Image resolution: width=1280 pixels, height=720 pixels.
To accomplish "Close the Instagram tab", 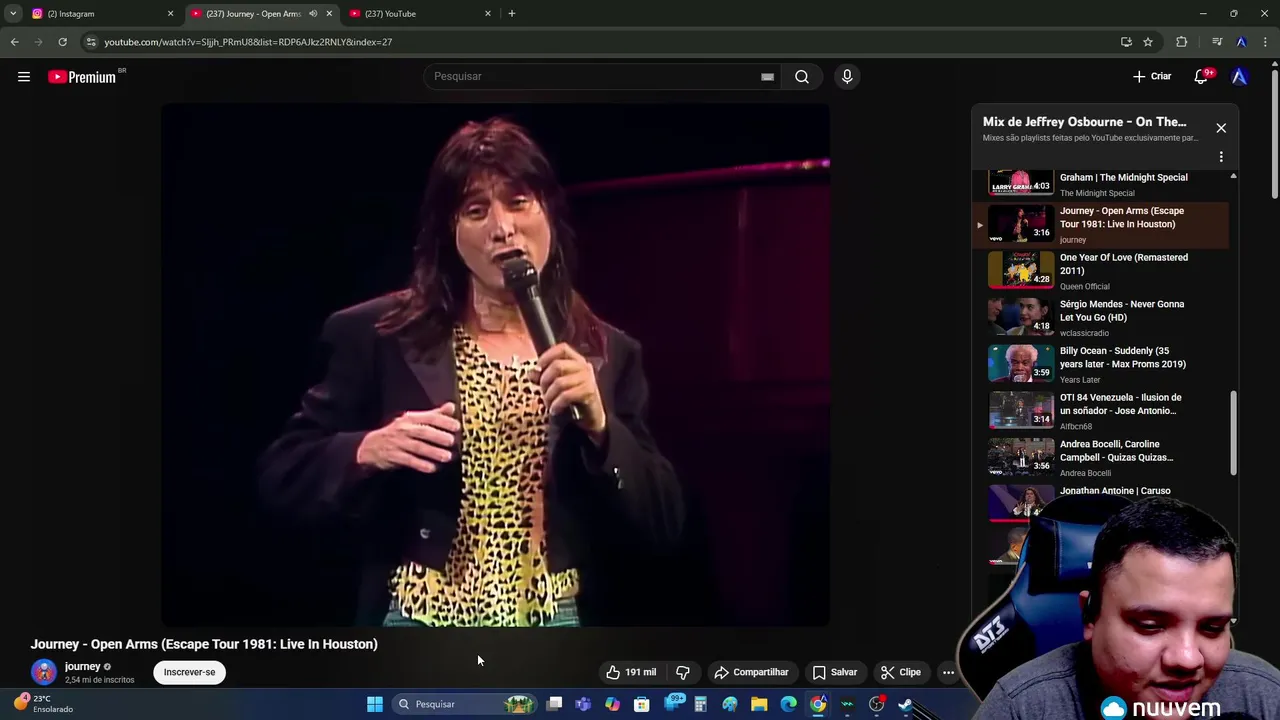I will click(170, 14).
